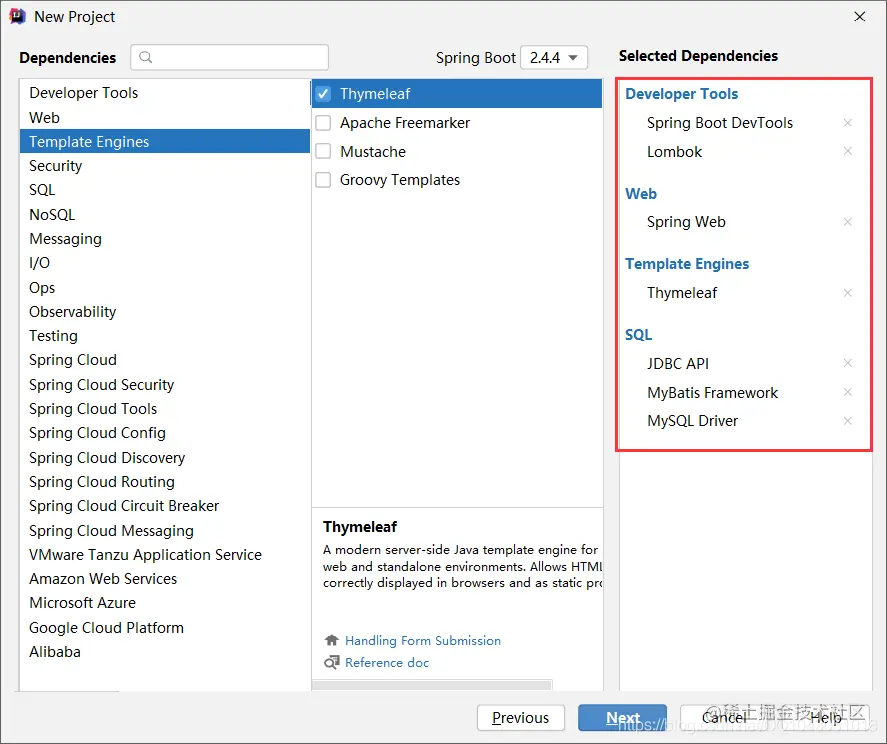Select Spring Cloud Messaging category

(x=165, y=531)
